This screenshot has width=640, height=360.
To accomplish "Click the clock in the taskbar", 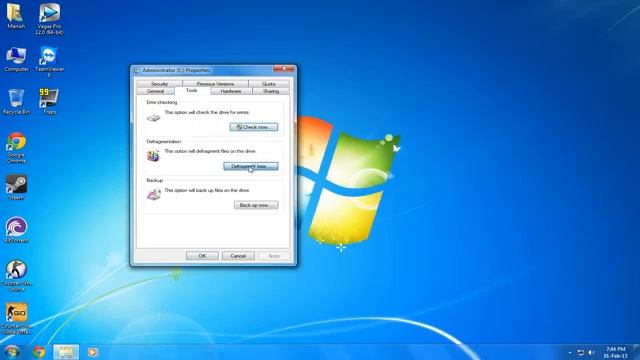I will [x=616, y=352].
